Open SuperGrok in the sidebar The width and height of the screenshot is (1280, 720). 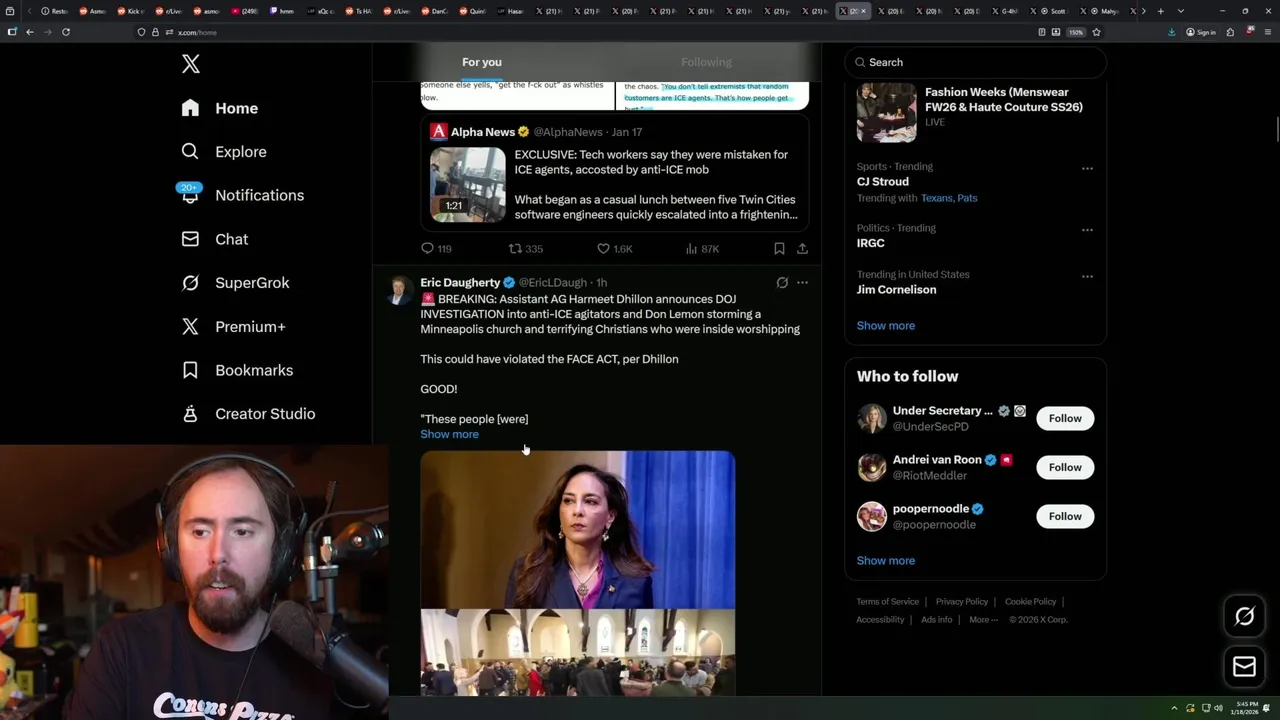coord(235,283)
